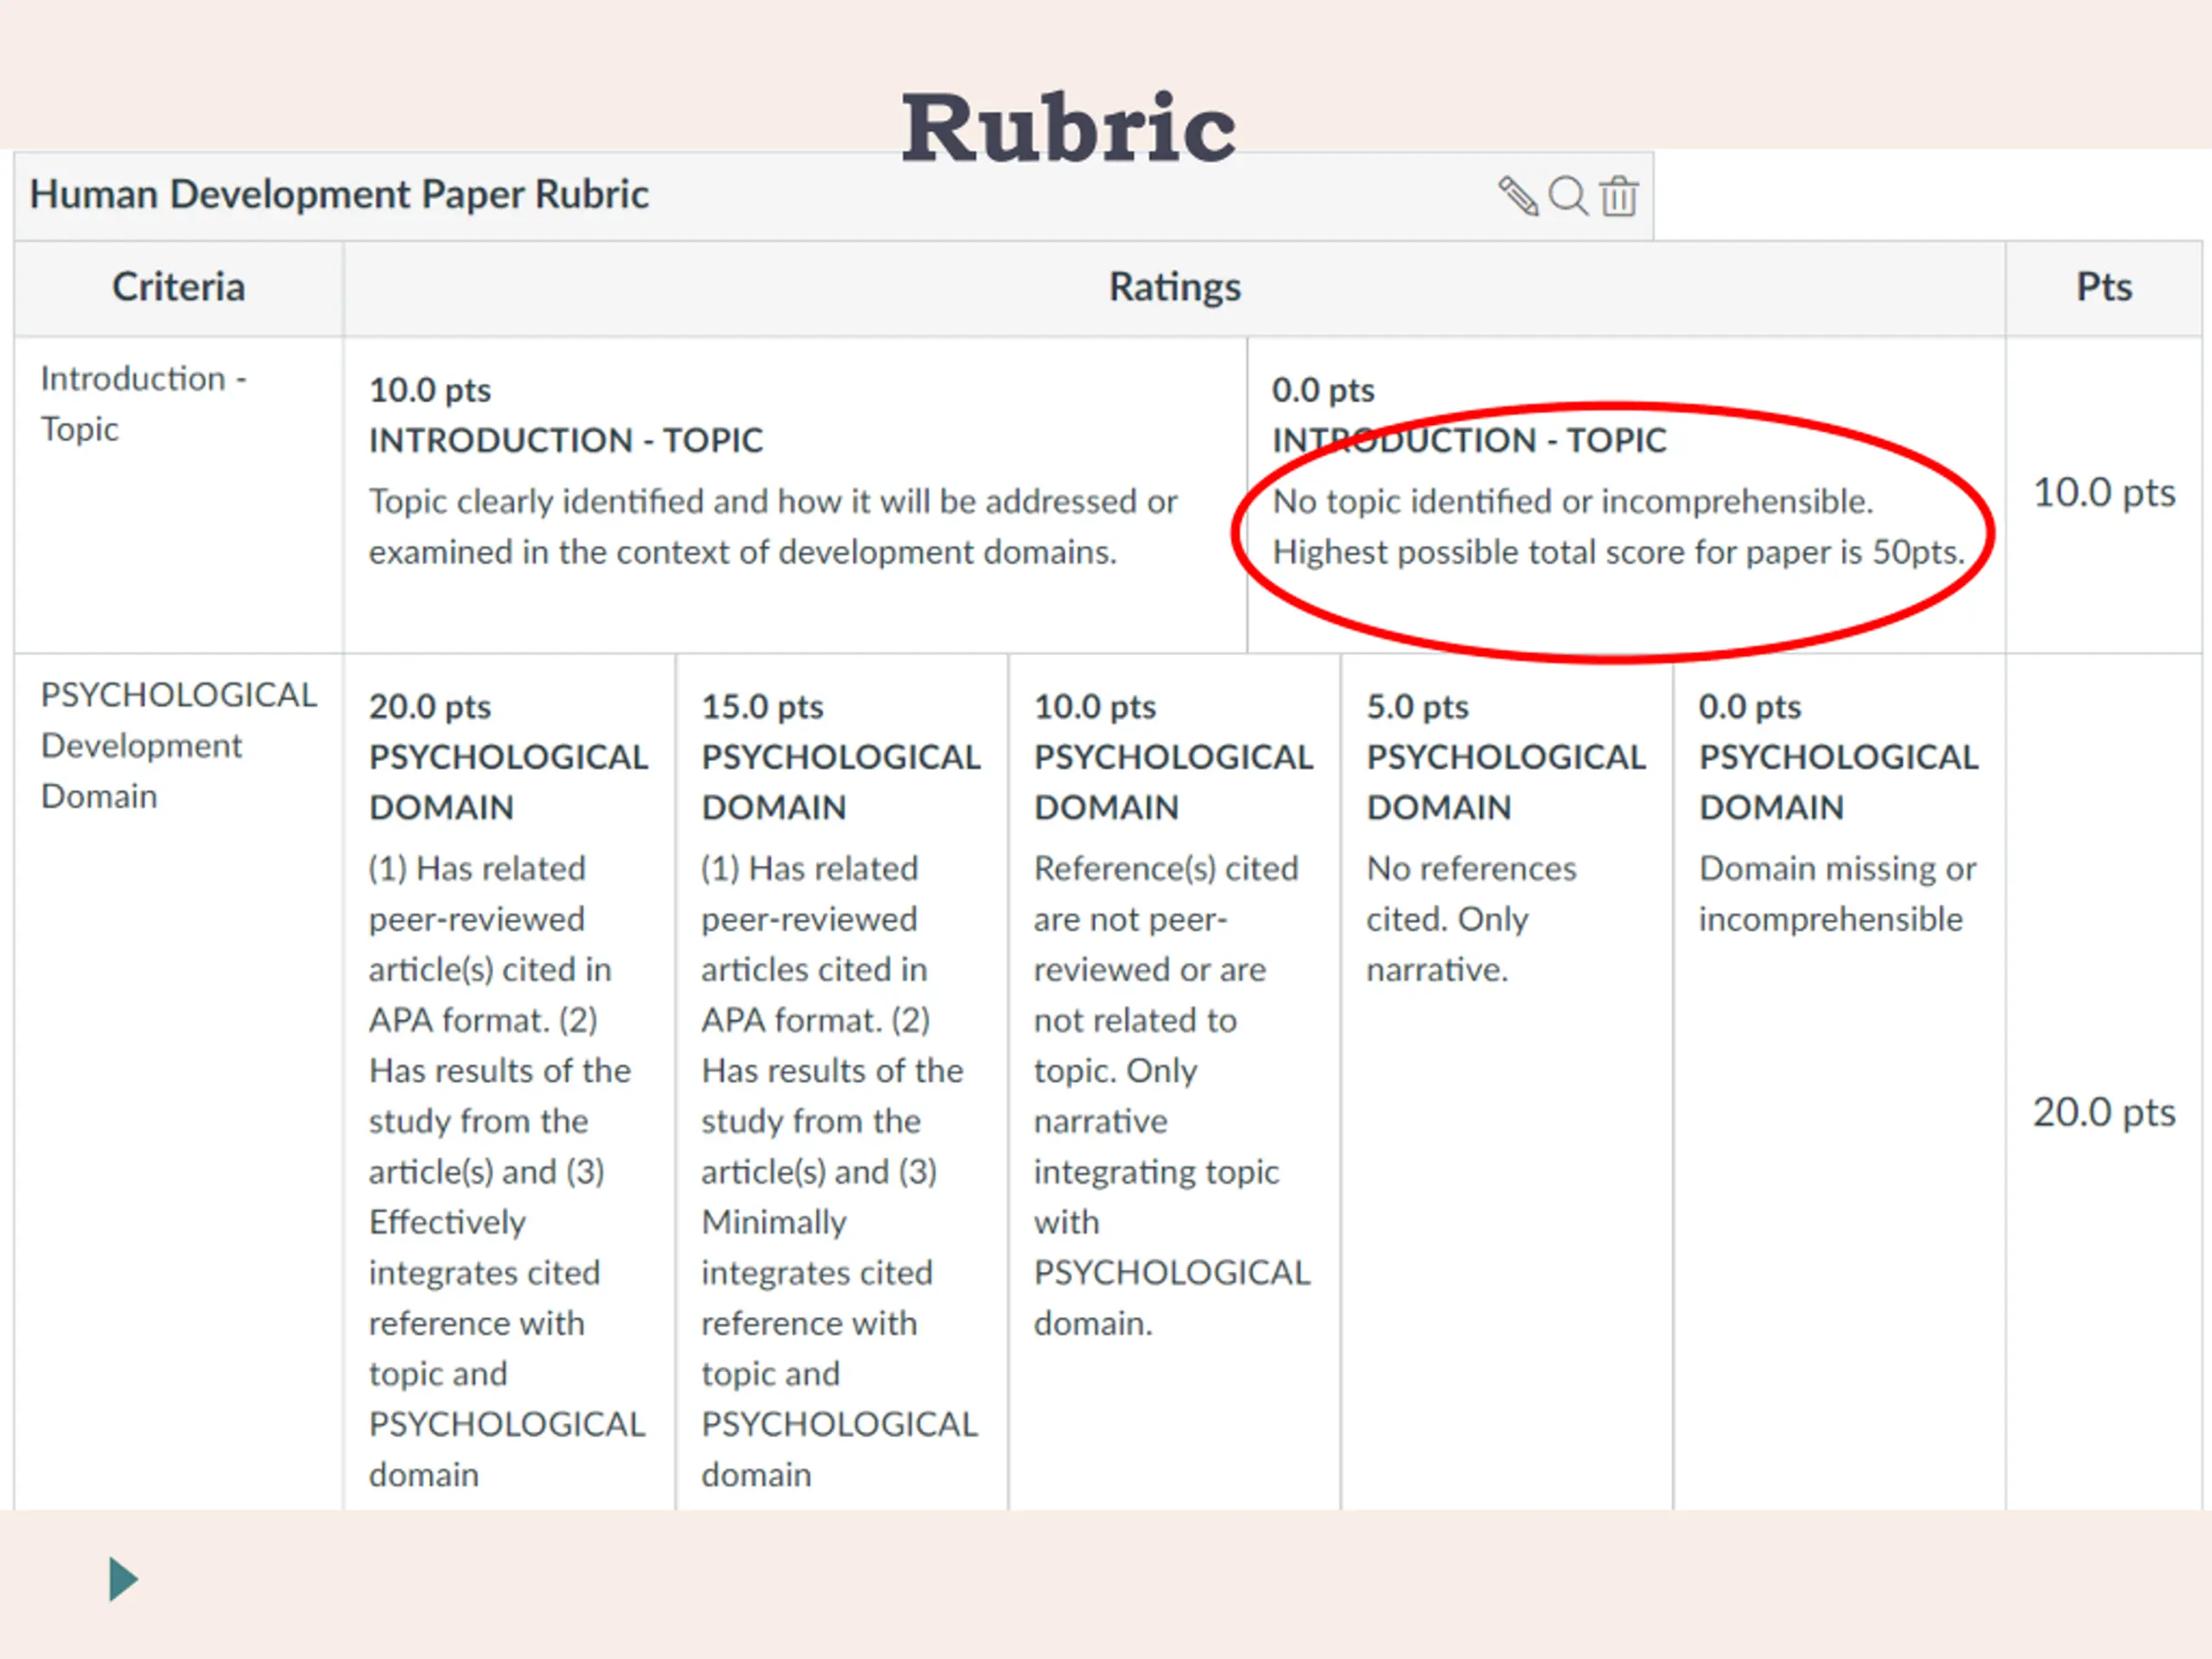
Task: Choose the 10.0 pts Introduction - Topic rating
Action: [x=795, y=495]
